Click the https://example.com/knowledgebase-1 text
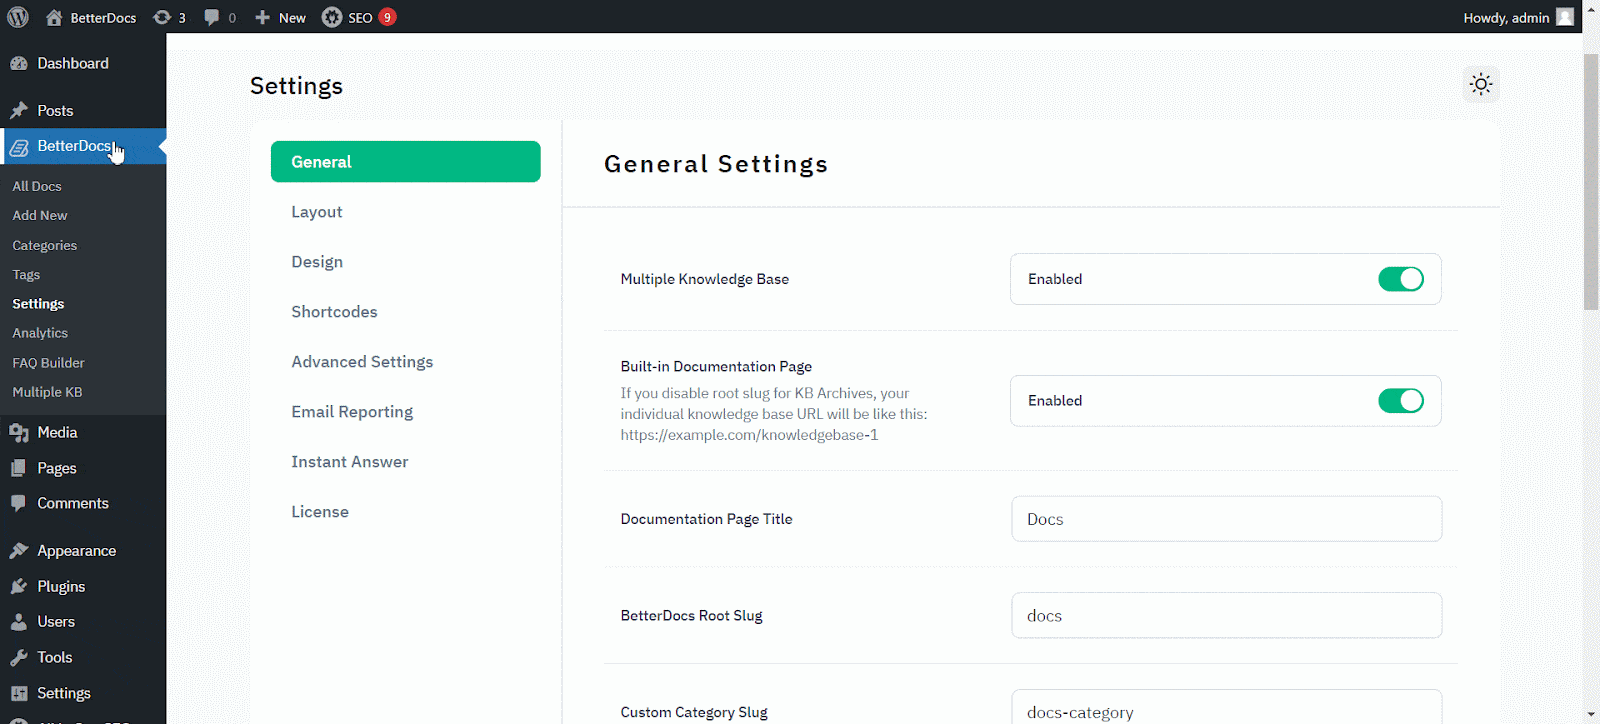 pos(749,435)
